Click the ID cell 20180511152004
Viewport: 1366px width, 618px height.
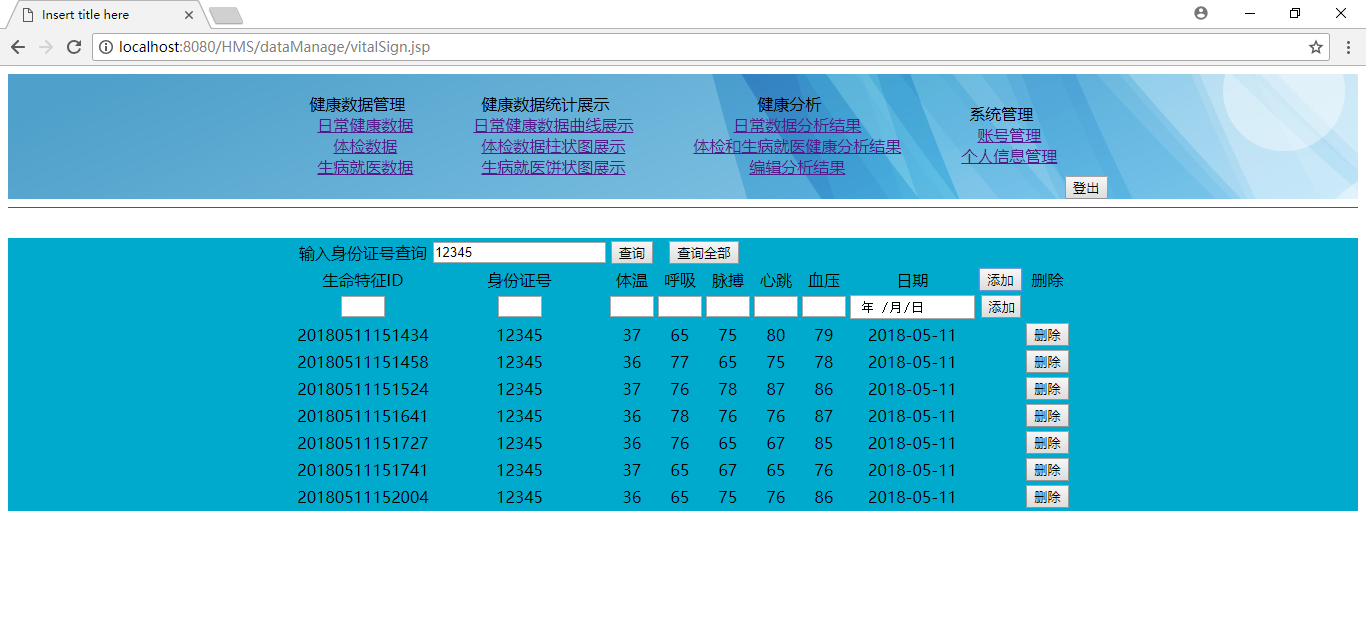tap(363, 497)
